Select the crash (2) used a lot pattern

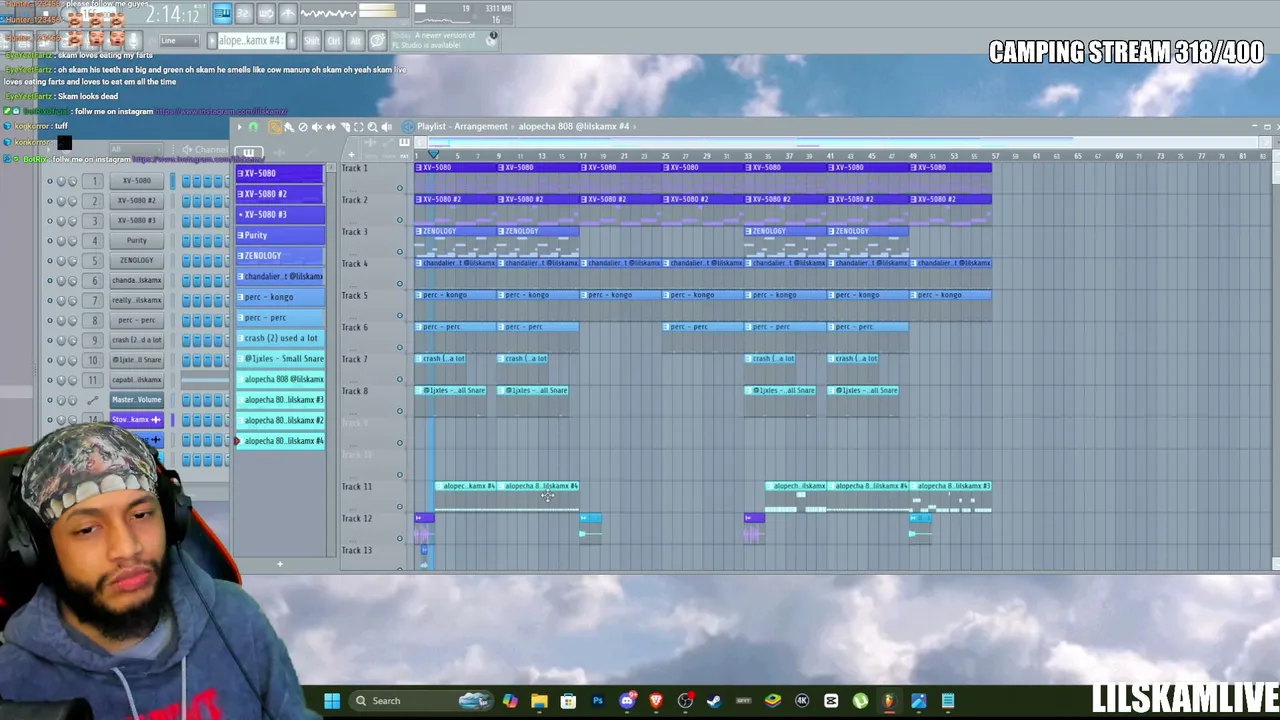click(280, 338)
